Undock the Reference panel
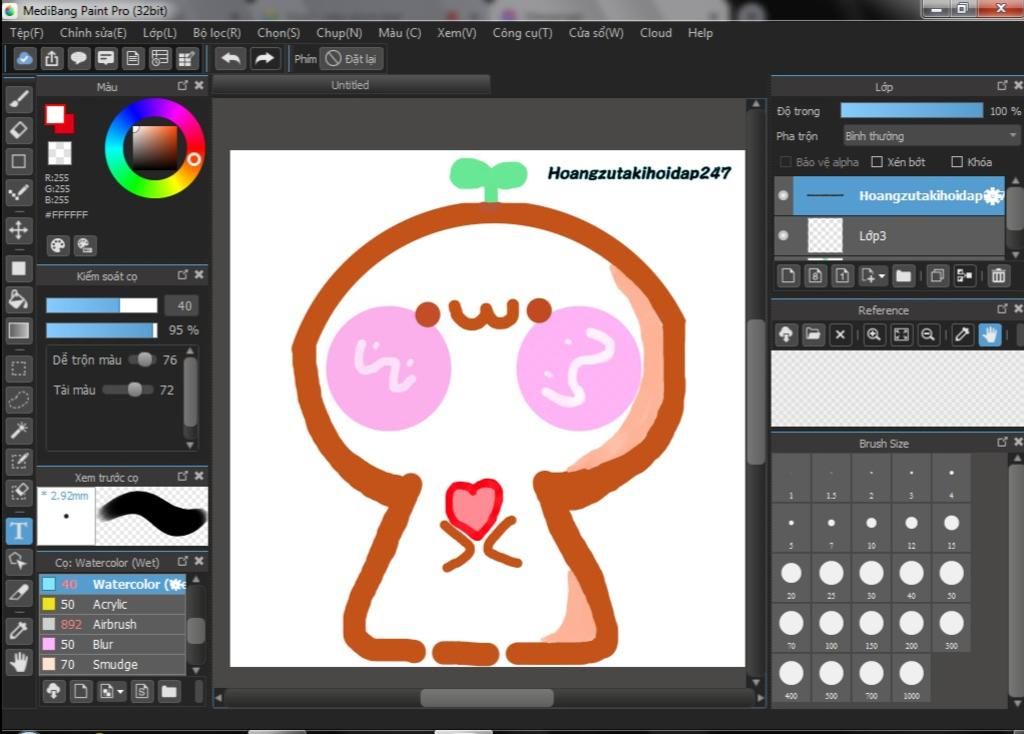 pos(1002,309)
